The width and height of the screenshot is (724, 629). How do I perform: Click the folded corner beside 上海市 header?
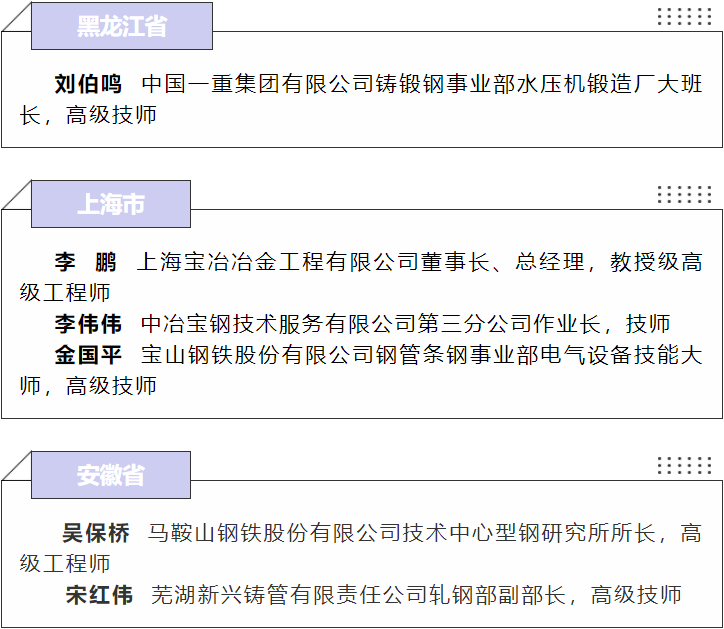(x=17, y=197)
